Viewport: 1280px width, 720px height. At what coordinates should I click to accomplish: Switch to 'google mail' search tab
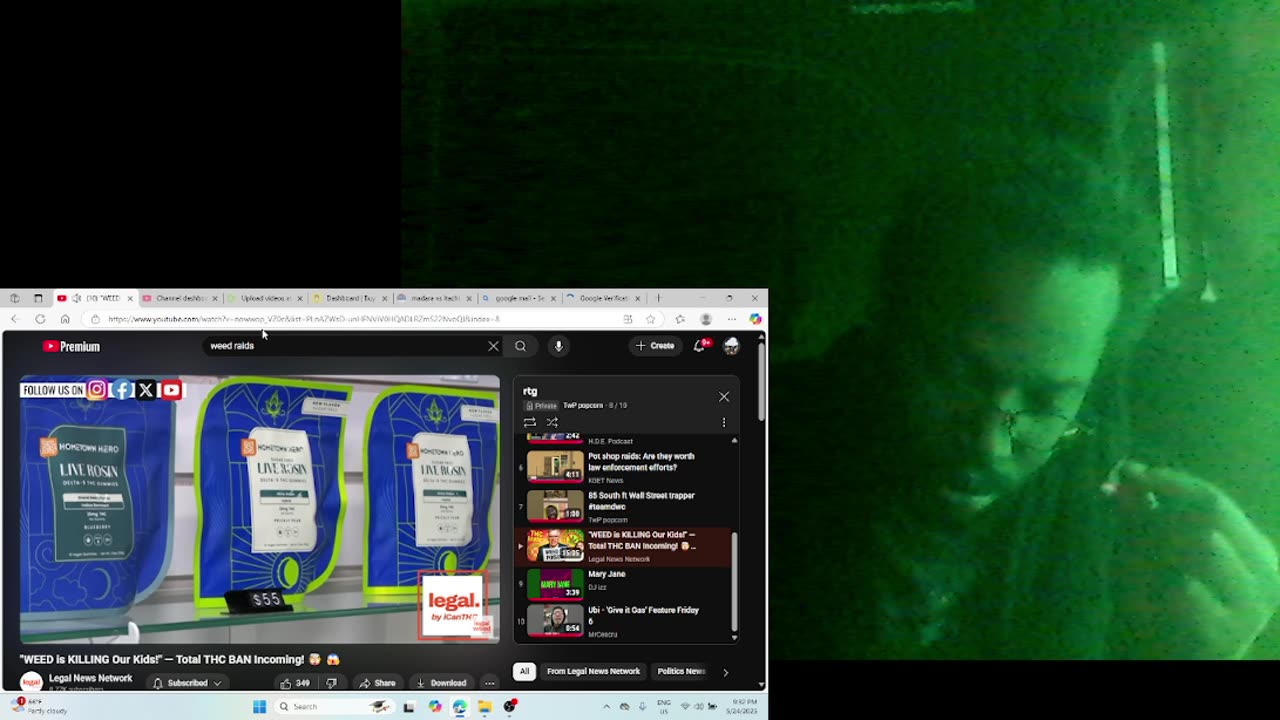click(520, 298)
